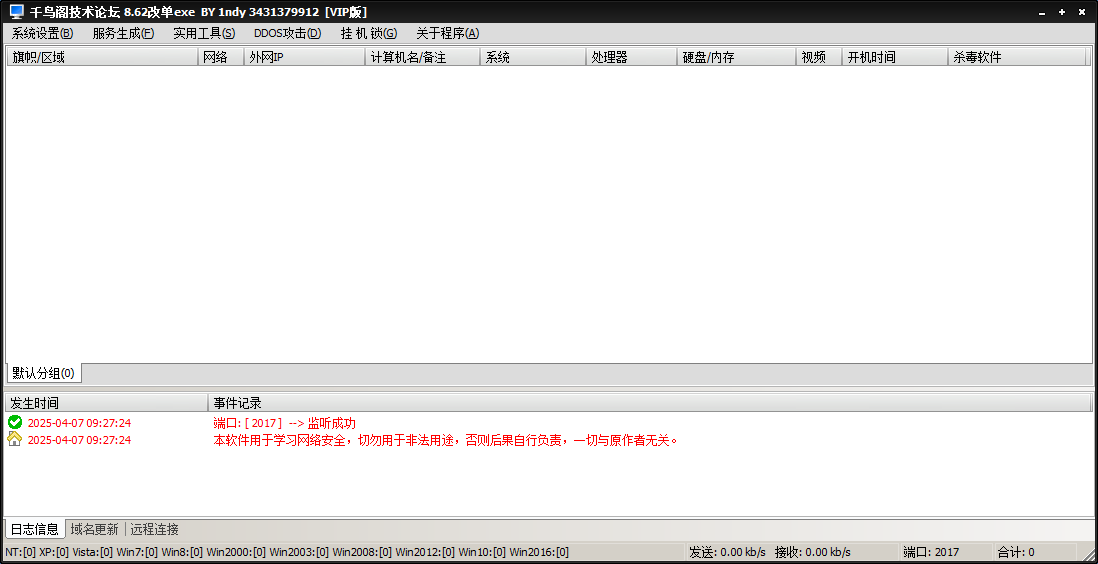Sort by the 外网IP column header
Image resolution: width=1098 pixels, height=564 pixels.
pos(305,57)
